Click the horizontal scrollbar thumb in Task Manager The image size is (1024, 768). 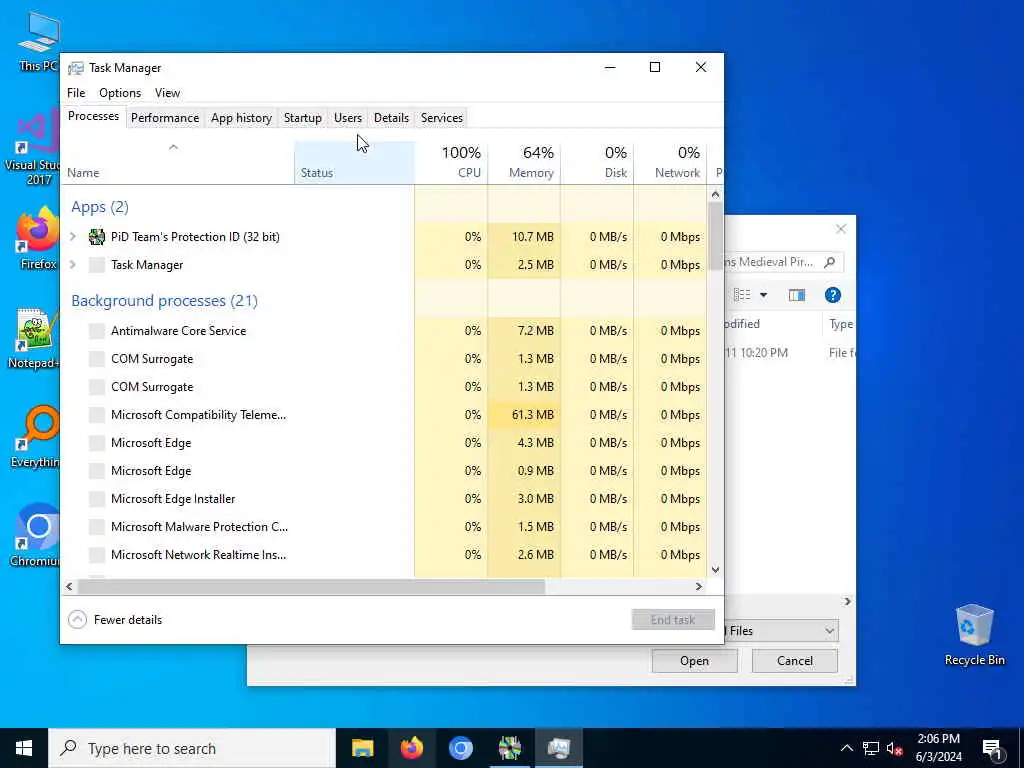click(x=311, y=586)
